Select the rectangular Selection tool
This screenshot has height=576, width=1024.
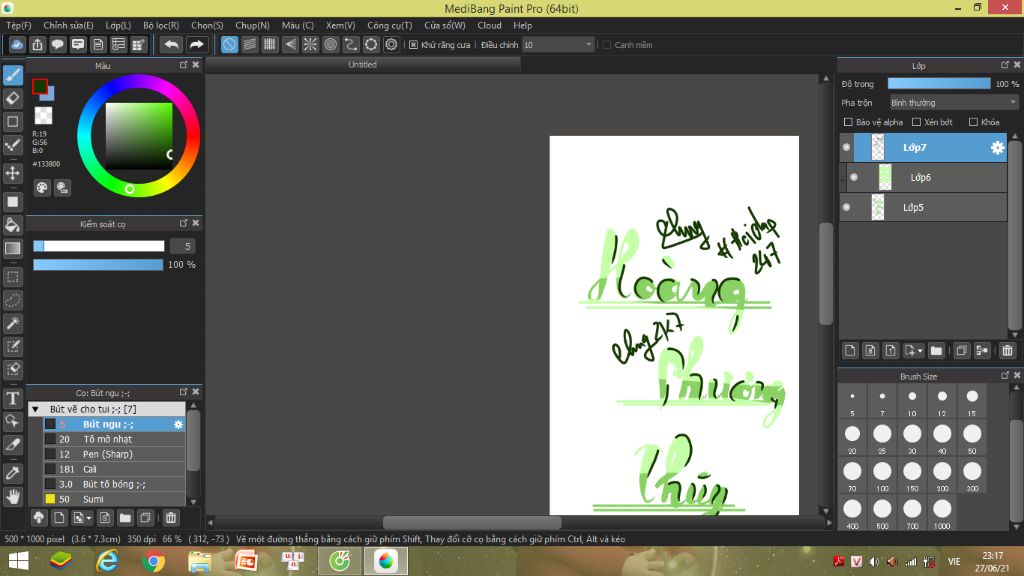click(13, 277)
